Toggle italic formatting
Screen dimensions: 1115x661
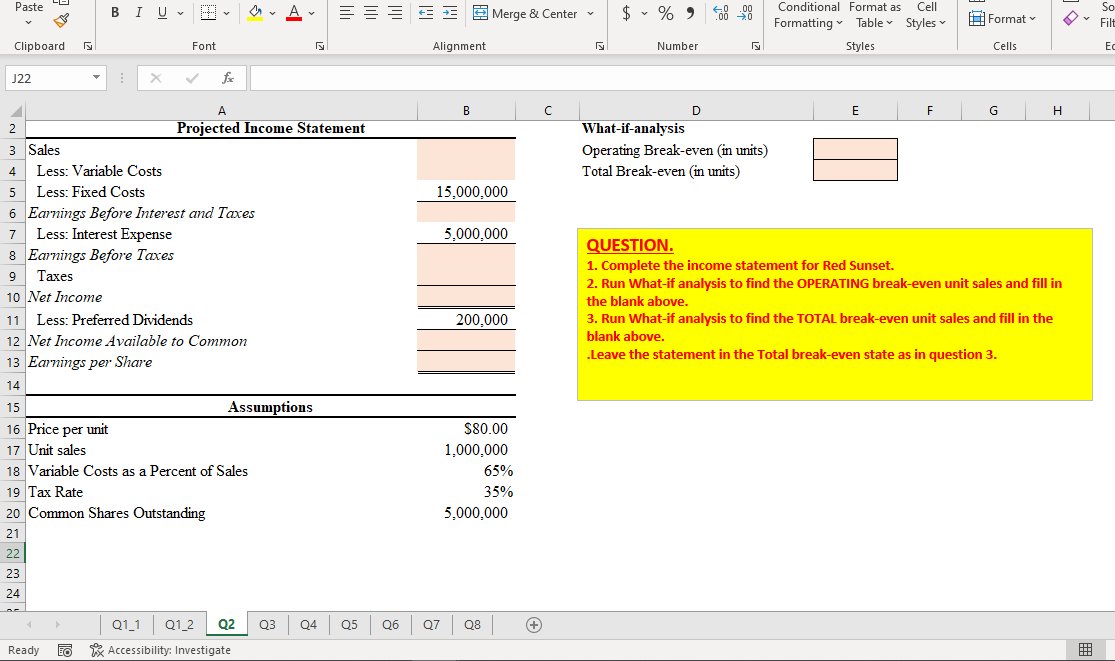point(138,12)
